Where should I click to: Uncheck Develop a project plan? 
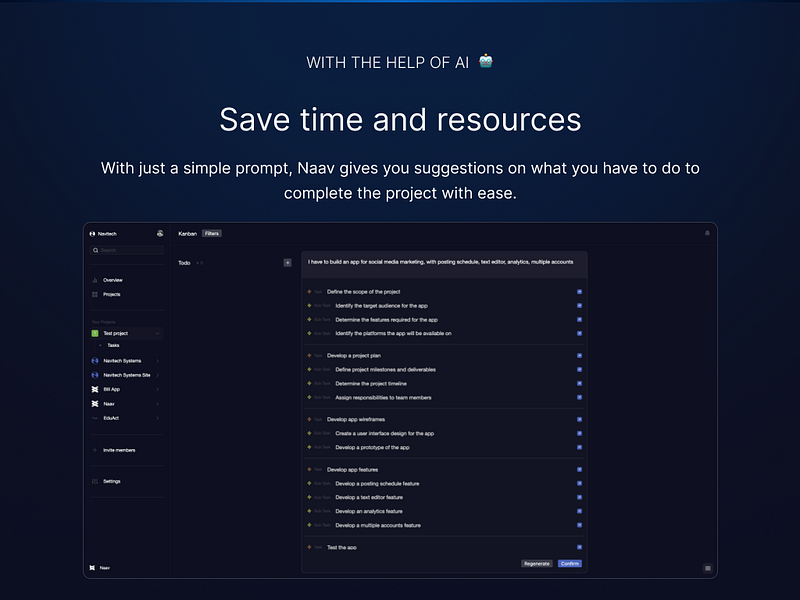click(579, 355)
